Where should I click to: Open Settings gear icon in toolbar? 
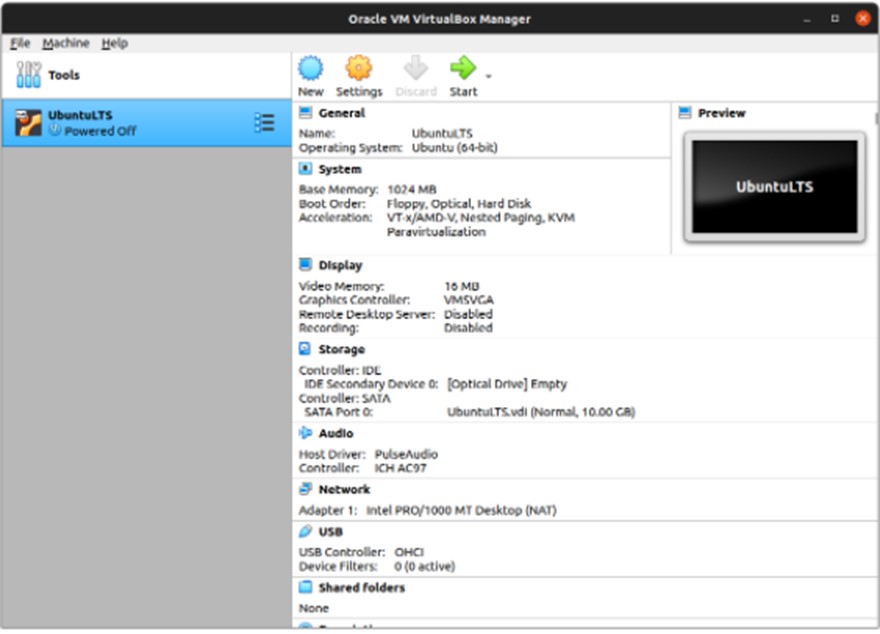(359, 68)
